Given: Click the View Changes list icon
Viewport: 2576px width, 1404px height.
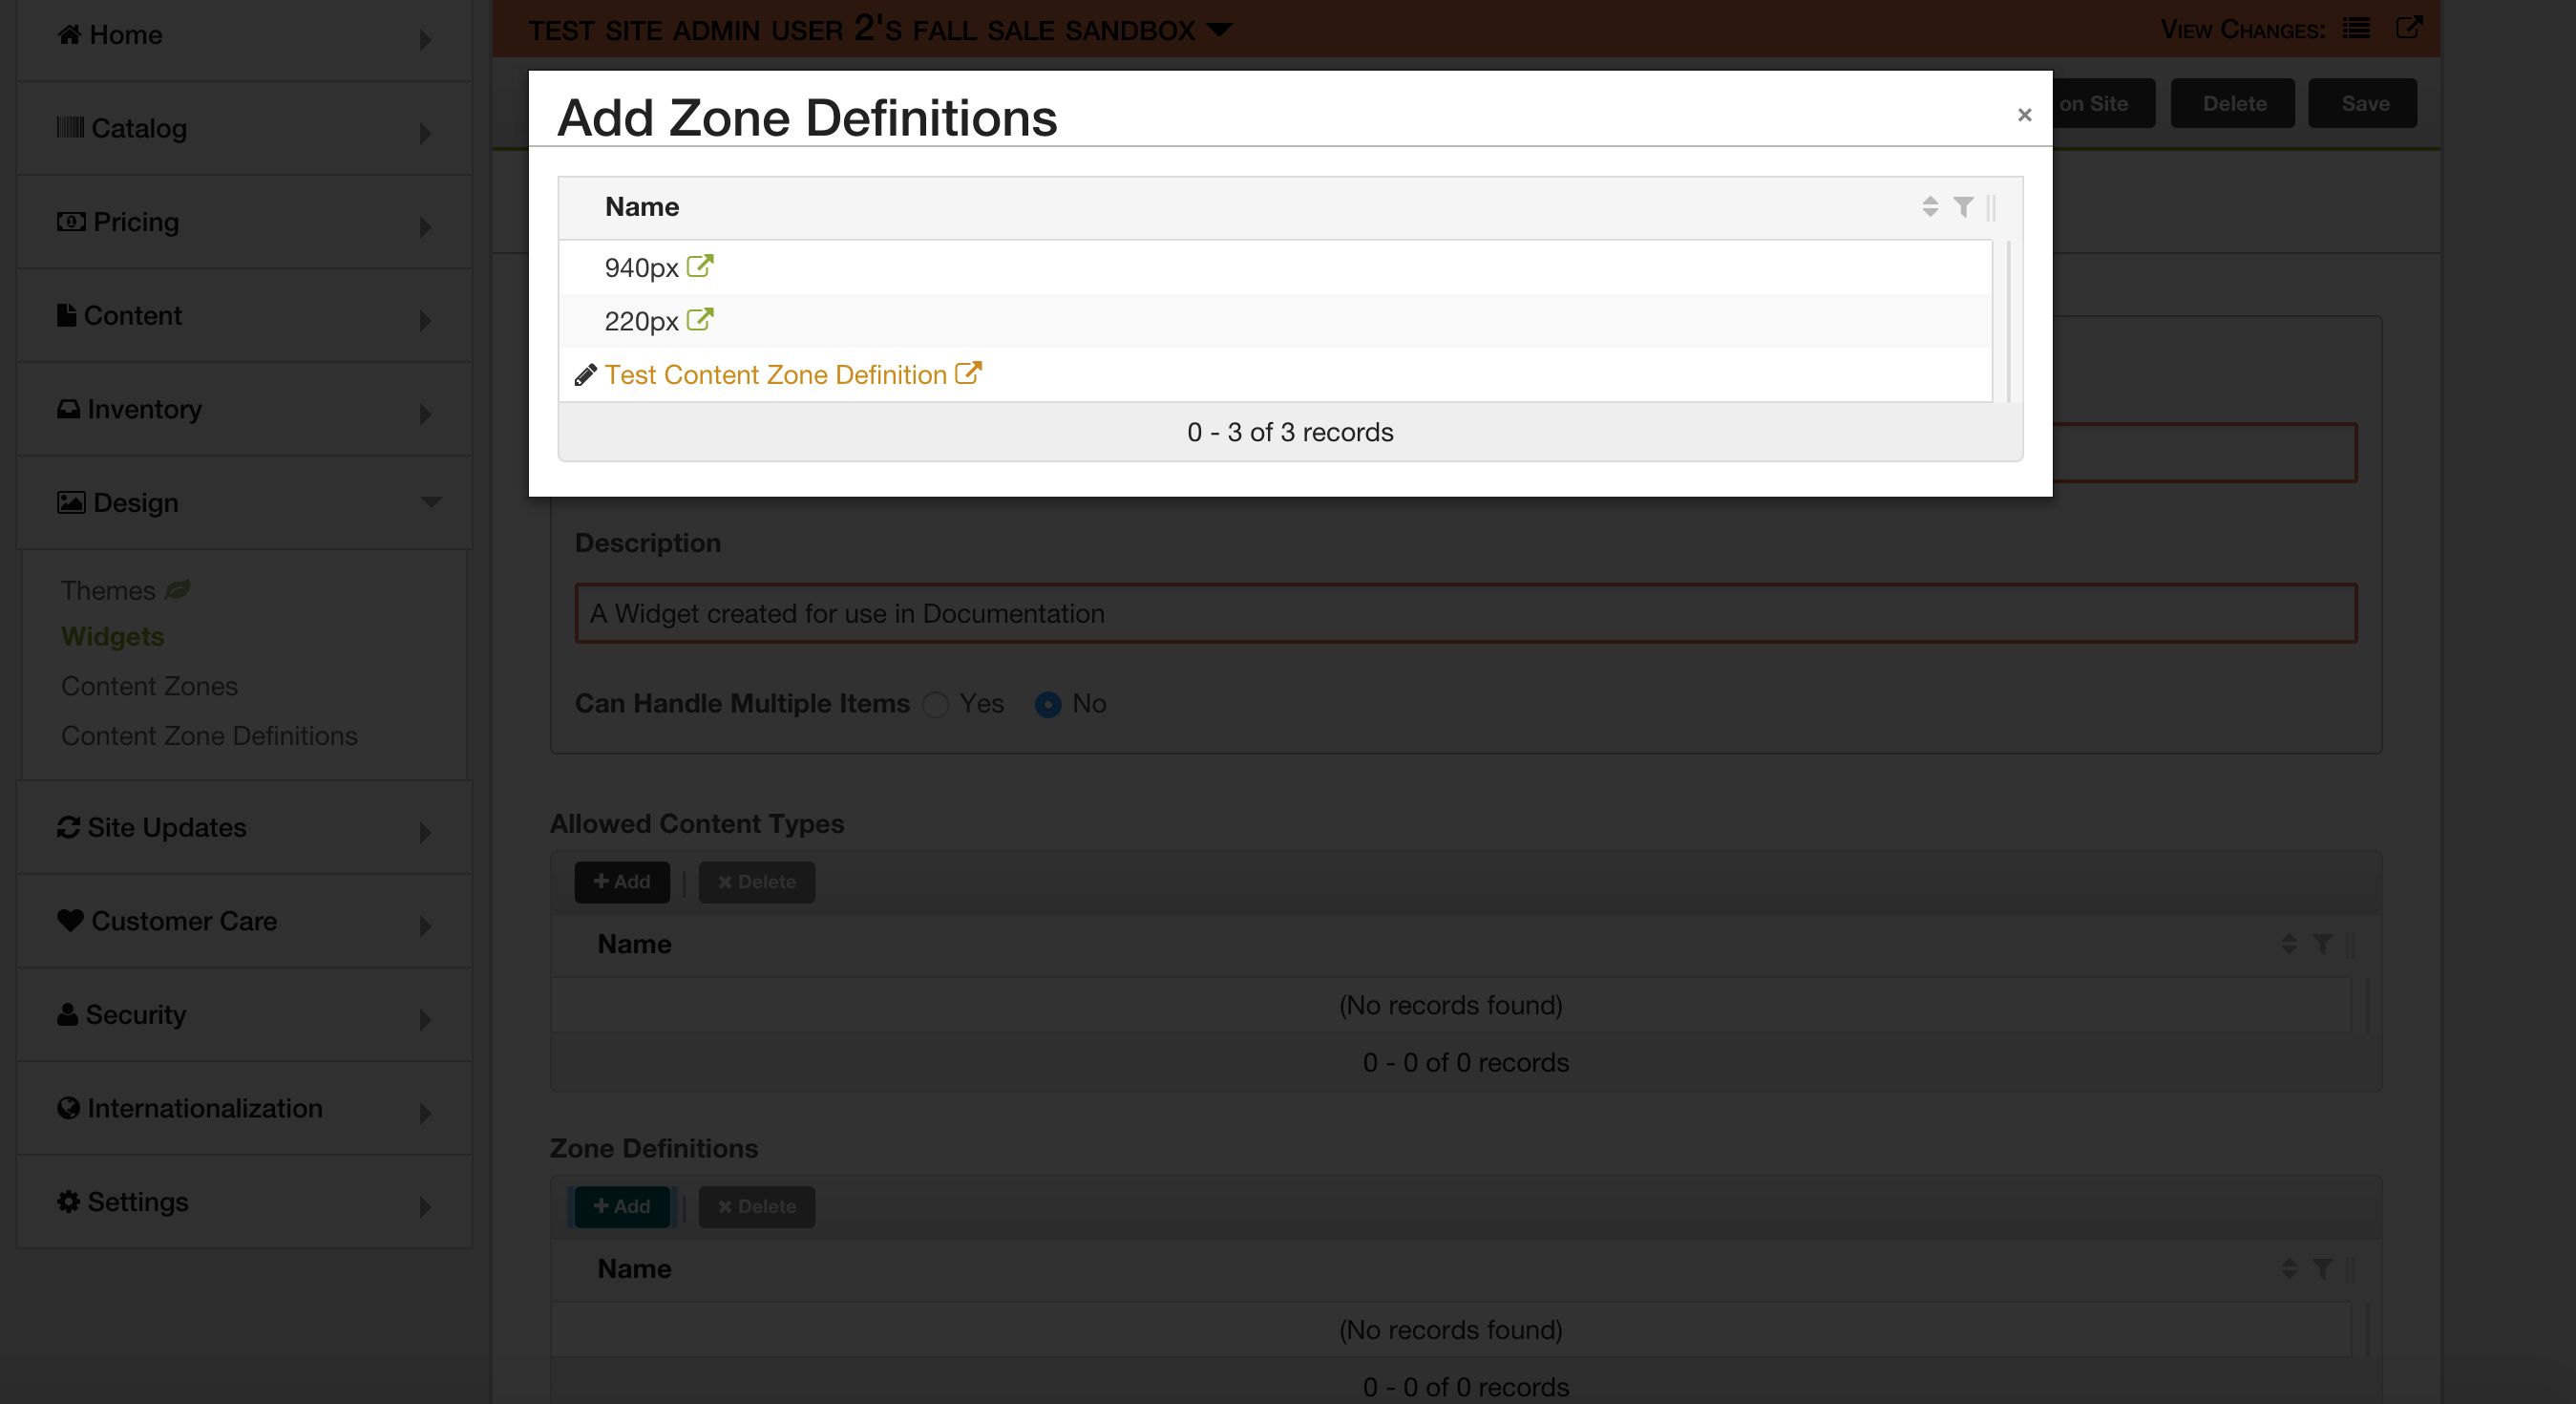Looking at the screenshot, I should coord(2356,28).
